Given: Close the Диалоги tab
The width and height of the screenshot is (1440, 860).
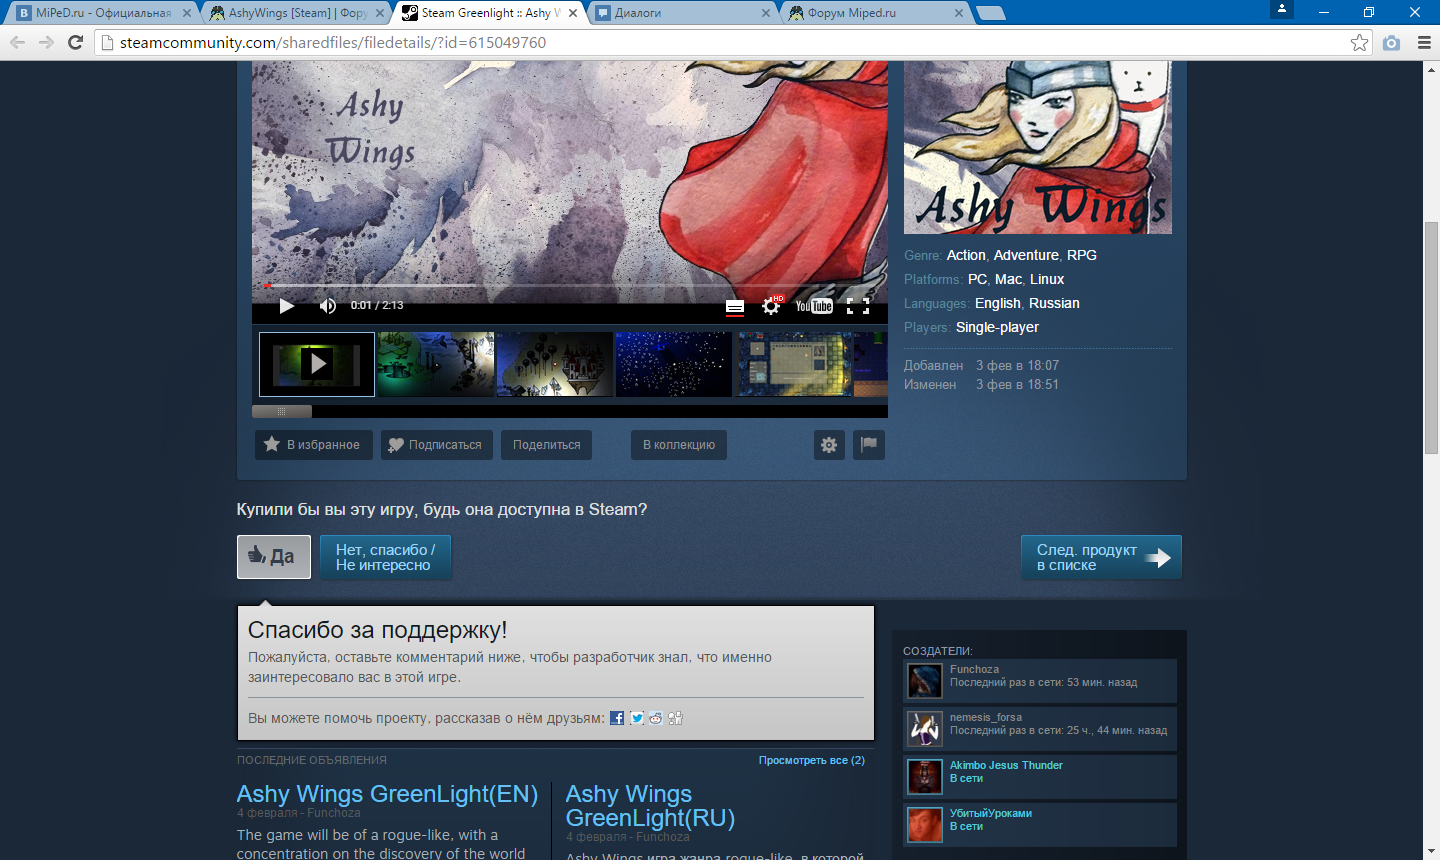Looking at the screenshot, I should point(766,13).
